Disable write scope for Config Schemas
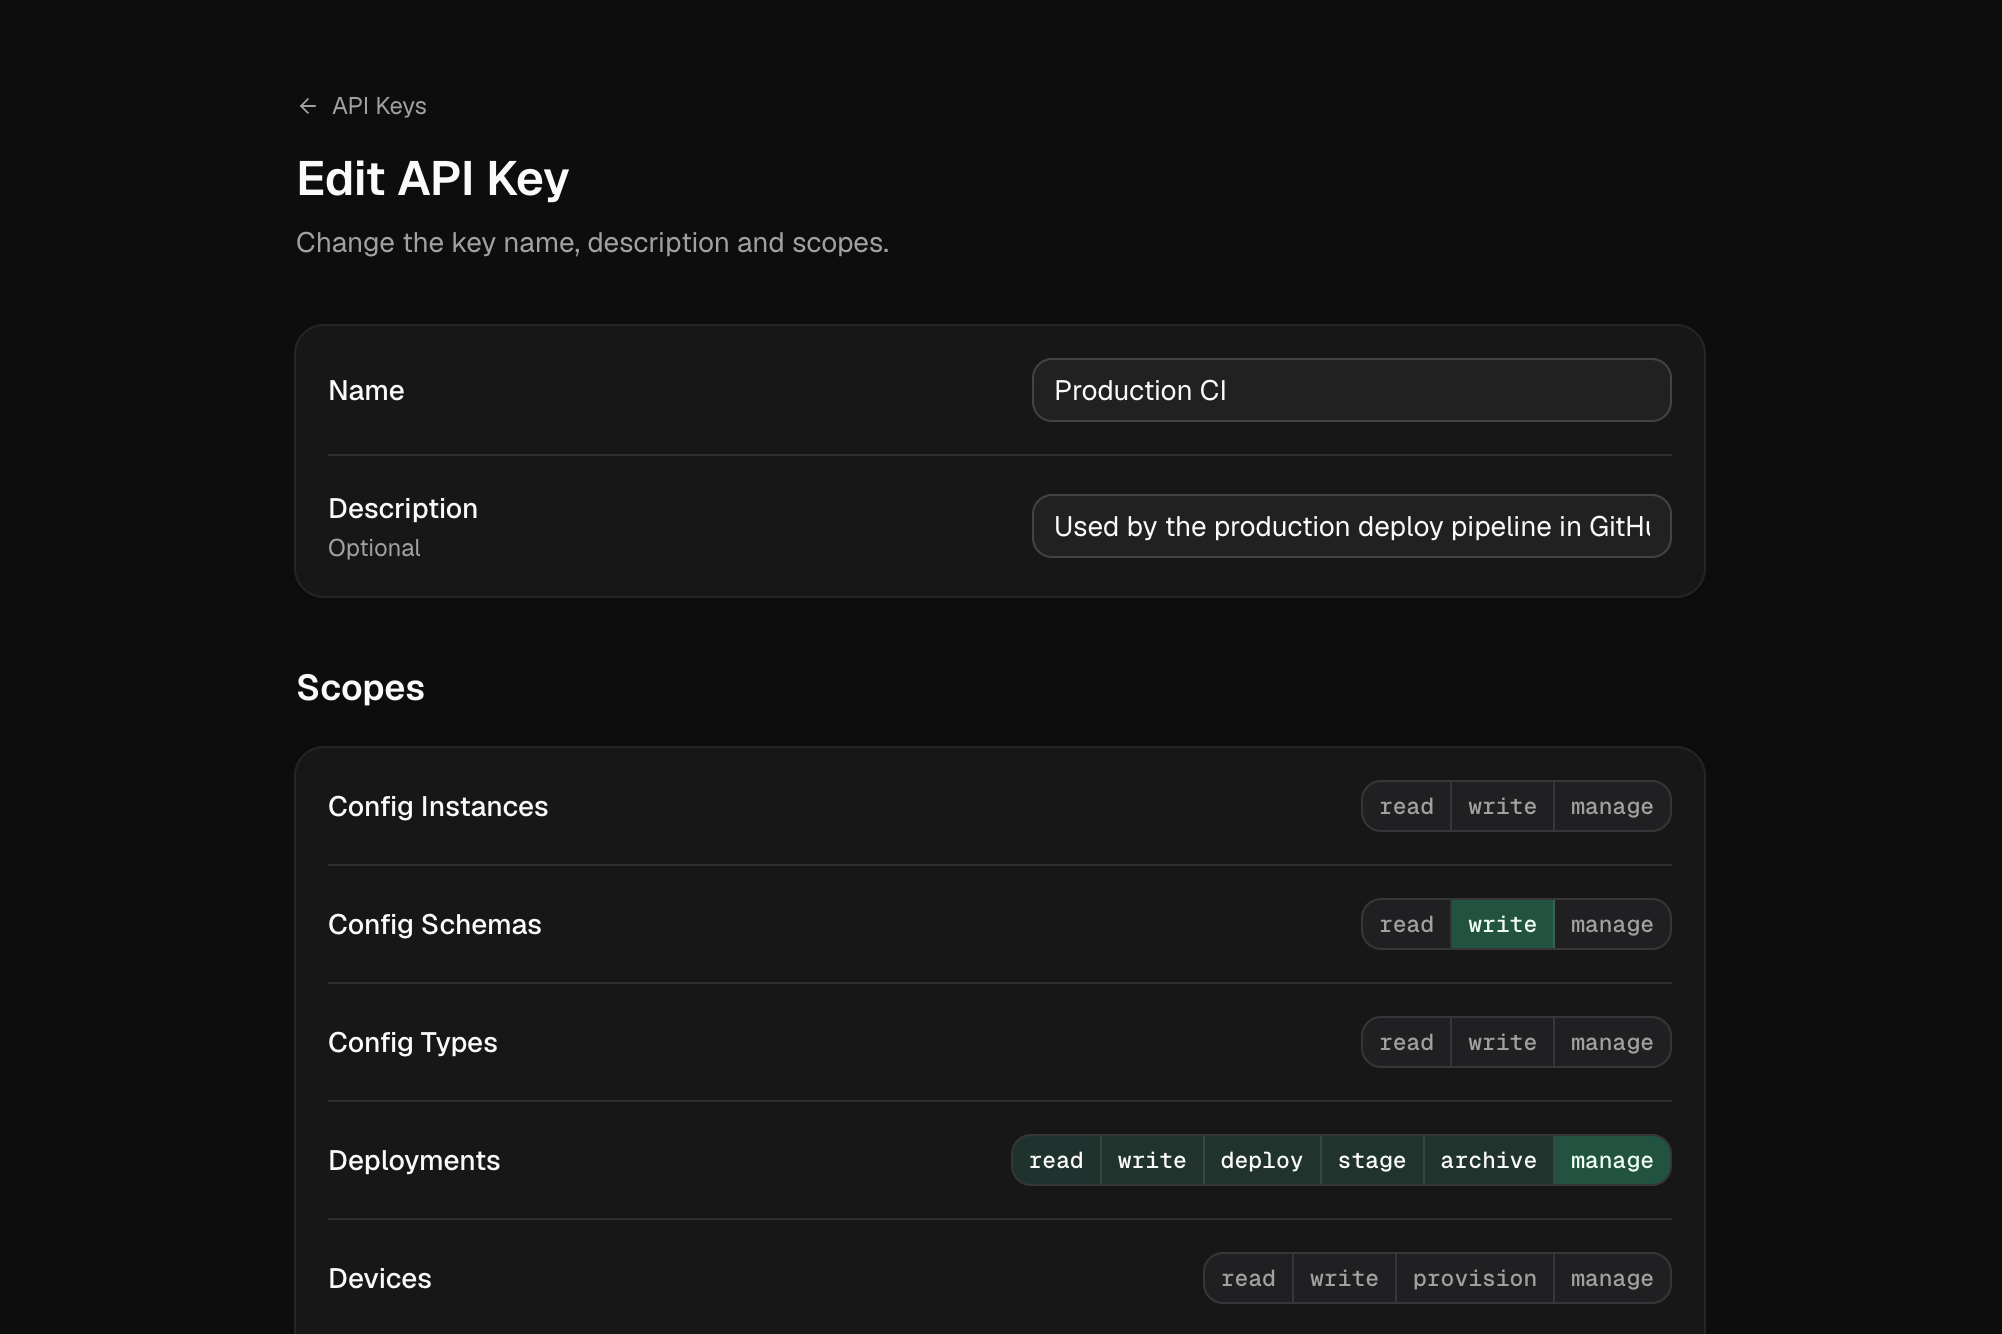This screenshot has width=2002, height=1334. 1502,924
